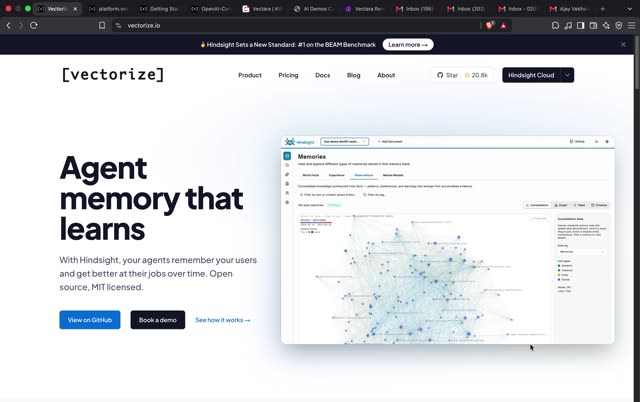Open the Docs nav link
The image size is (640, 402).
click(x=322, y=75)
